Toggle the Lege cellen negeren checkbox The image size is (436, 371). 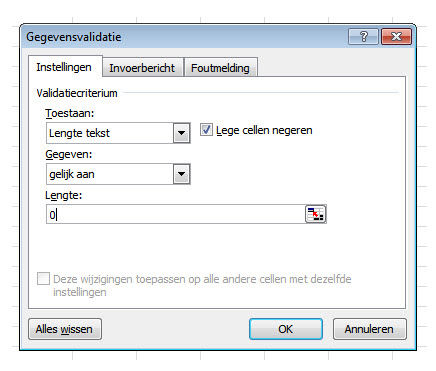point(206,130)
